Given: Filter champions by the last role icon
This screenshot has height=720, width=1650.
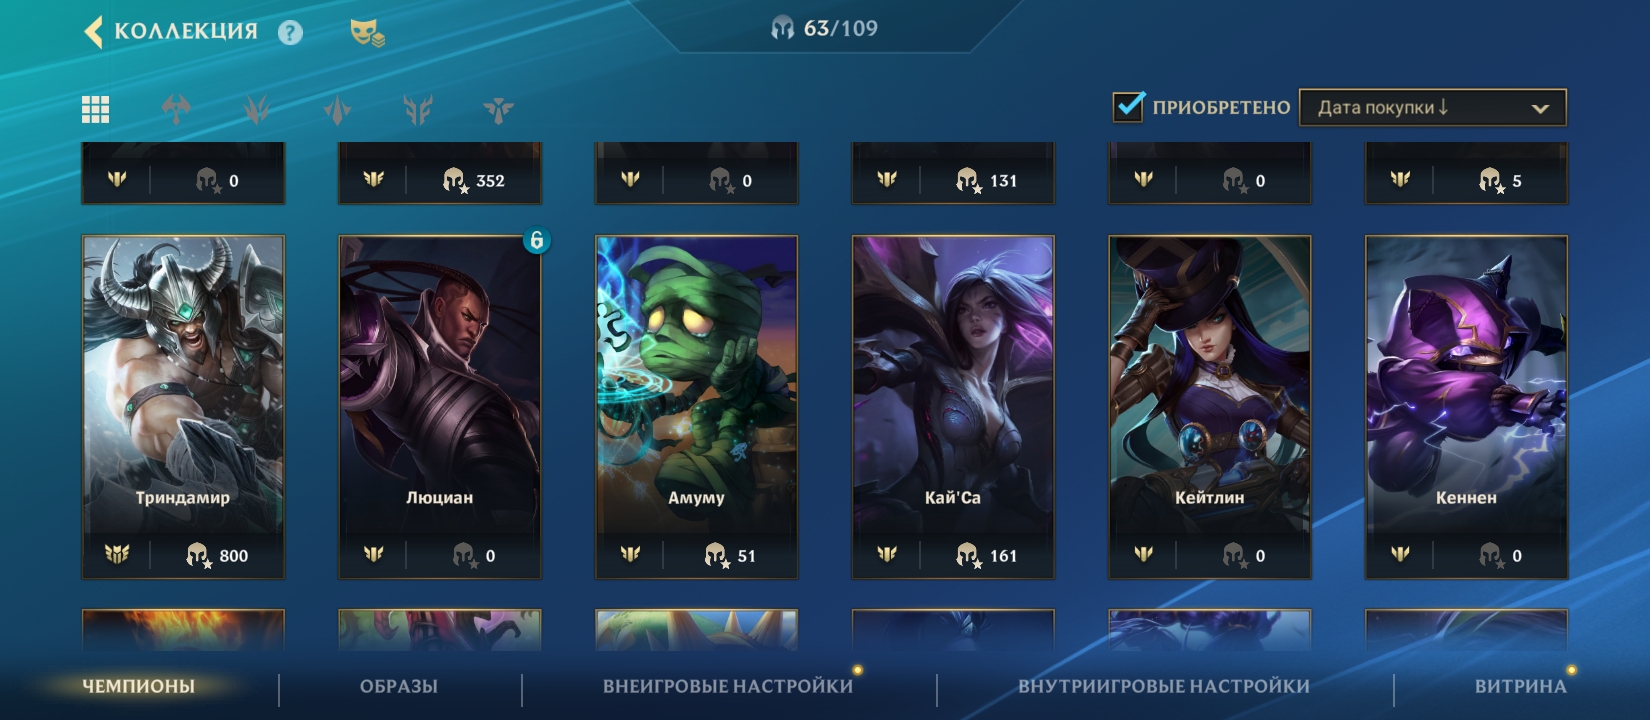Looking at the screenshot, I should [x=498, y=109].
